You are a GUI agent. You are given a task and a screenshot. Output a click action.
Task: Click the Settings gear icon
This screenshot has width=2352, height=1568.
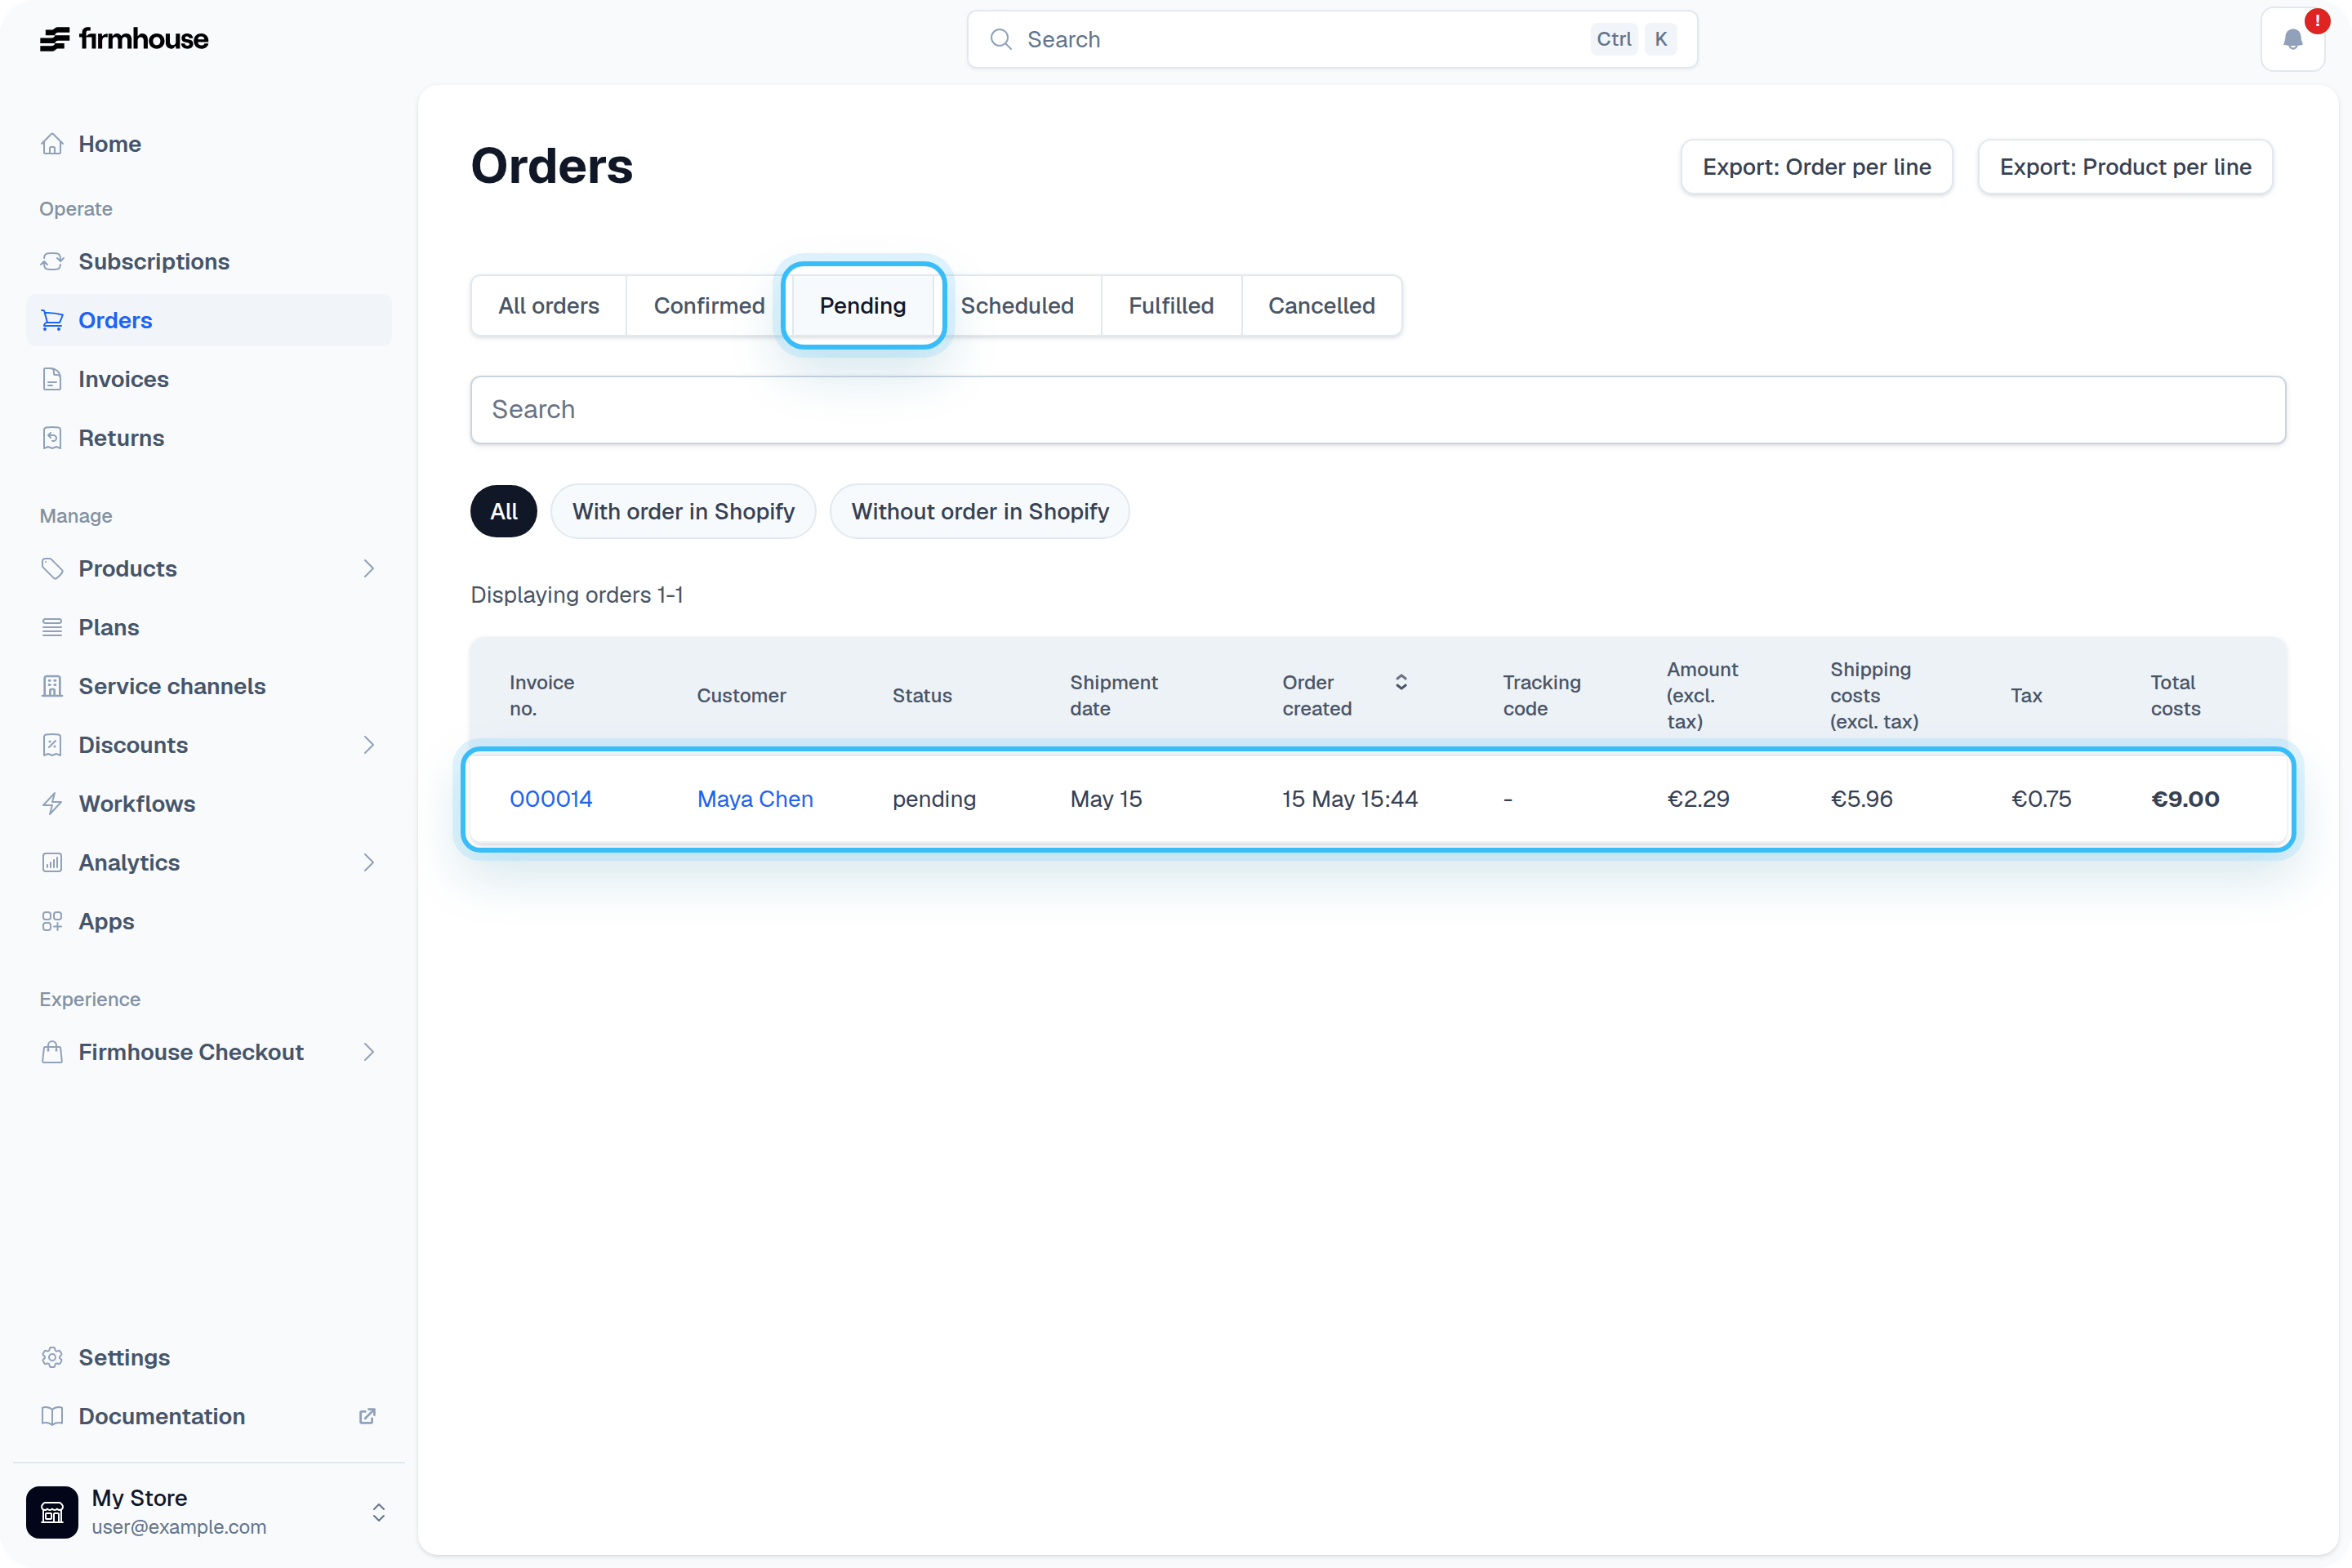pyautogui.click(x=52, y=1357)
